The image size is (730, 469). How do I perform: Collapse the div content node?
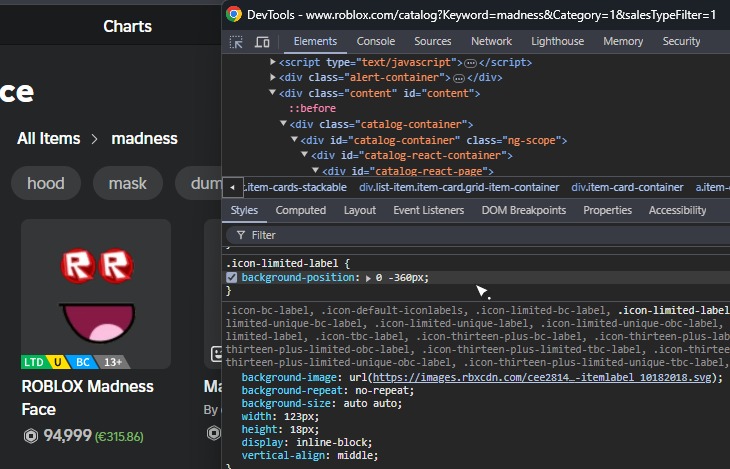(x=273, y=92)
